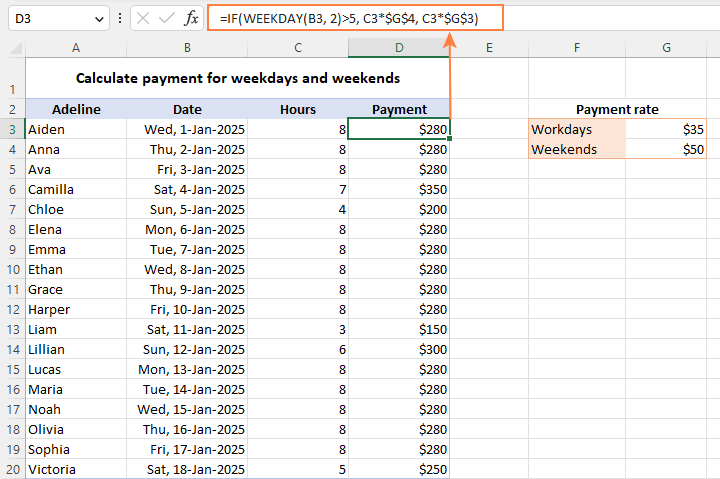Select the cell with name 'Victoria'

[76, 469]
